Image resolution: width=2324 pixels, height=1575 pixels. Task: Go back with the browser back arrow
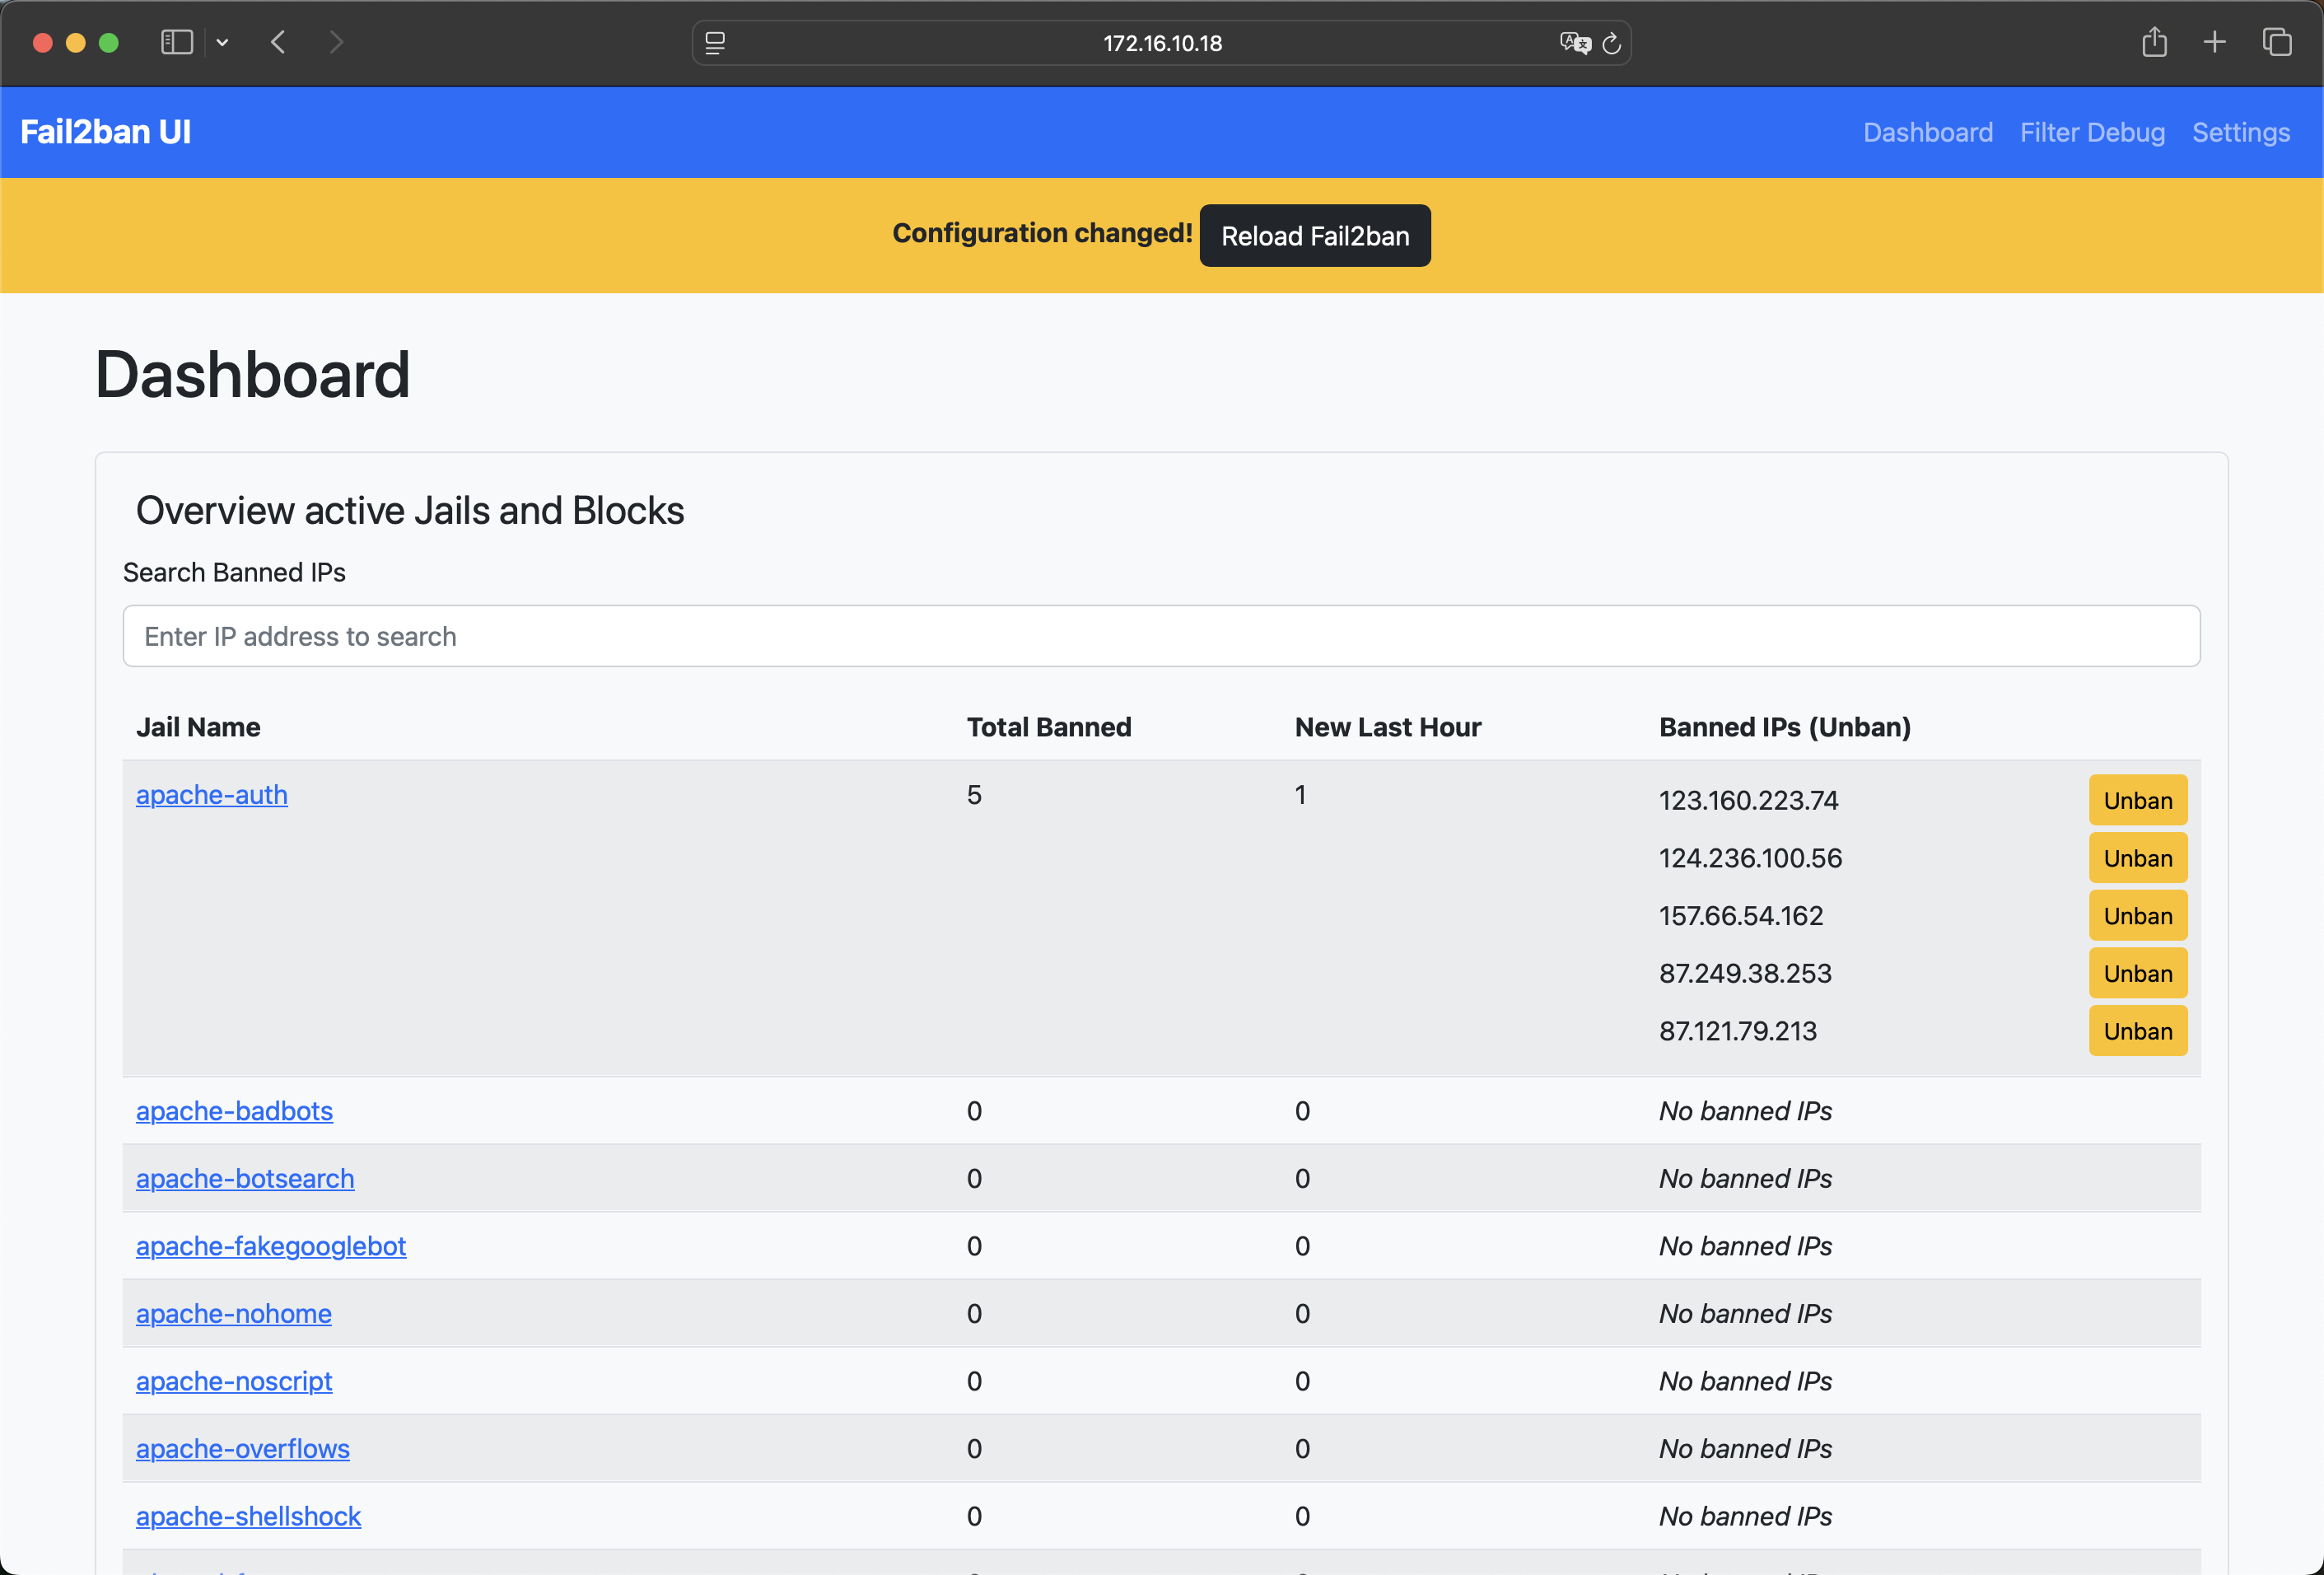click(x=279, y=42)
